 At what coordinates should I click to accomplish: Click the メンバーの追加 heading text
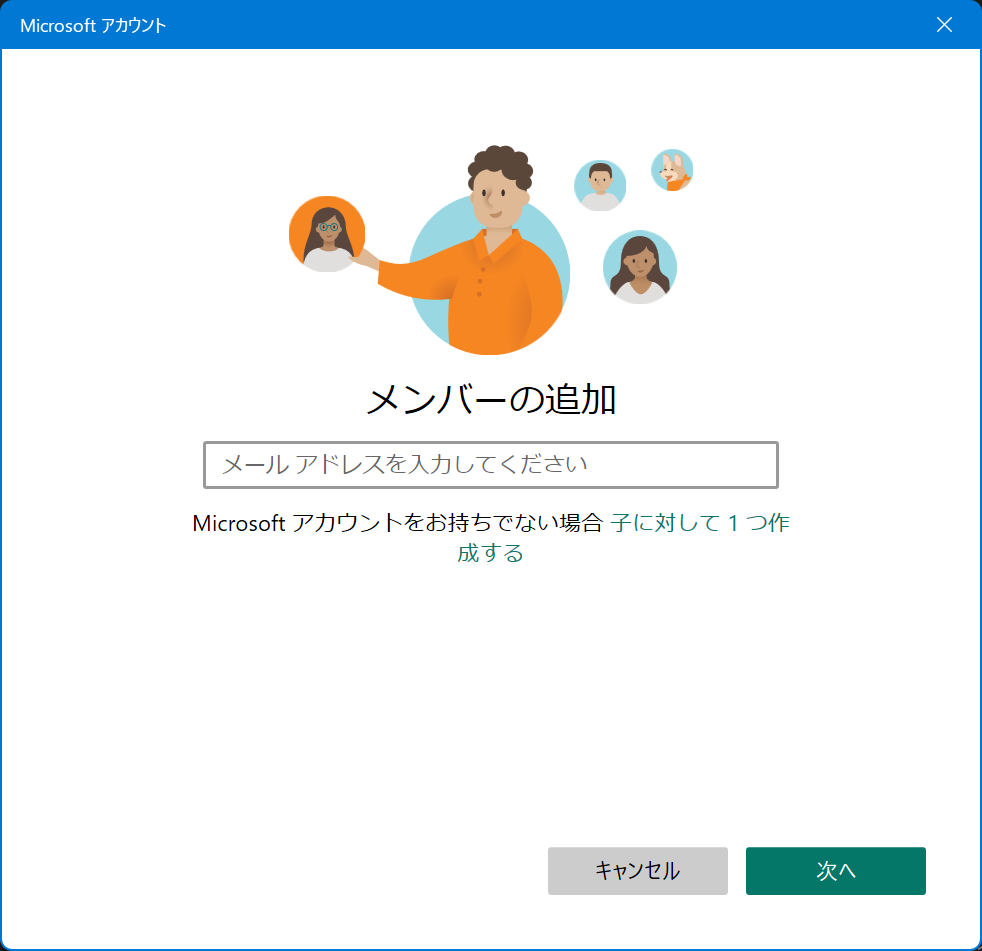[491, 399]
